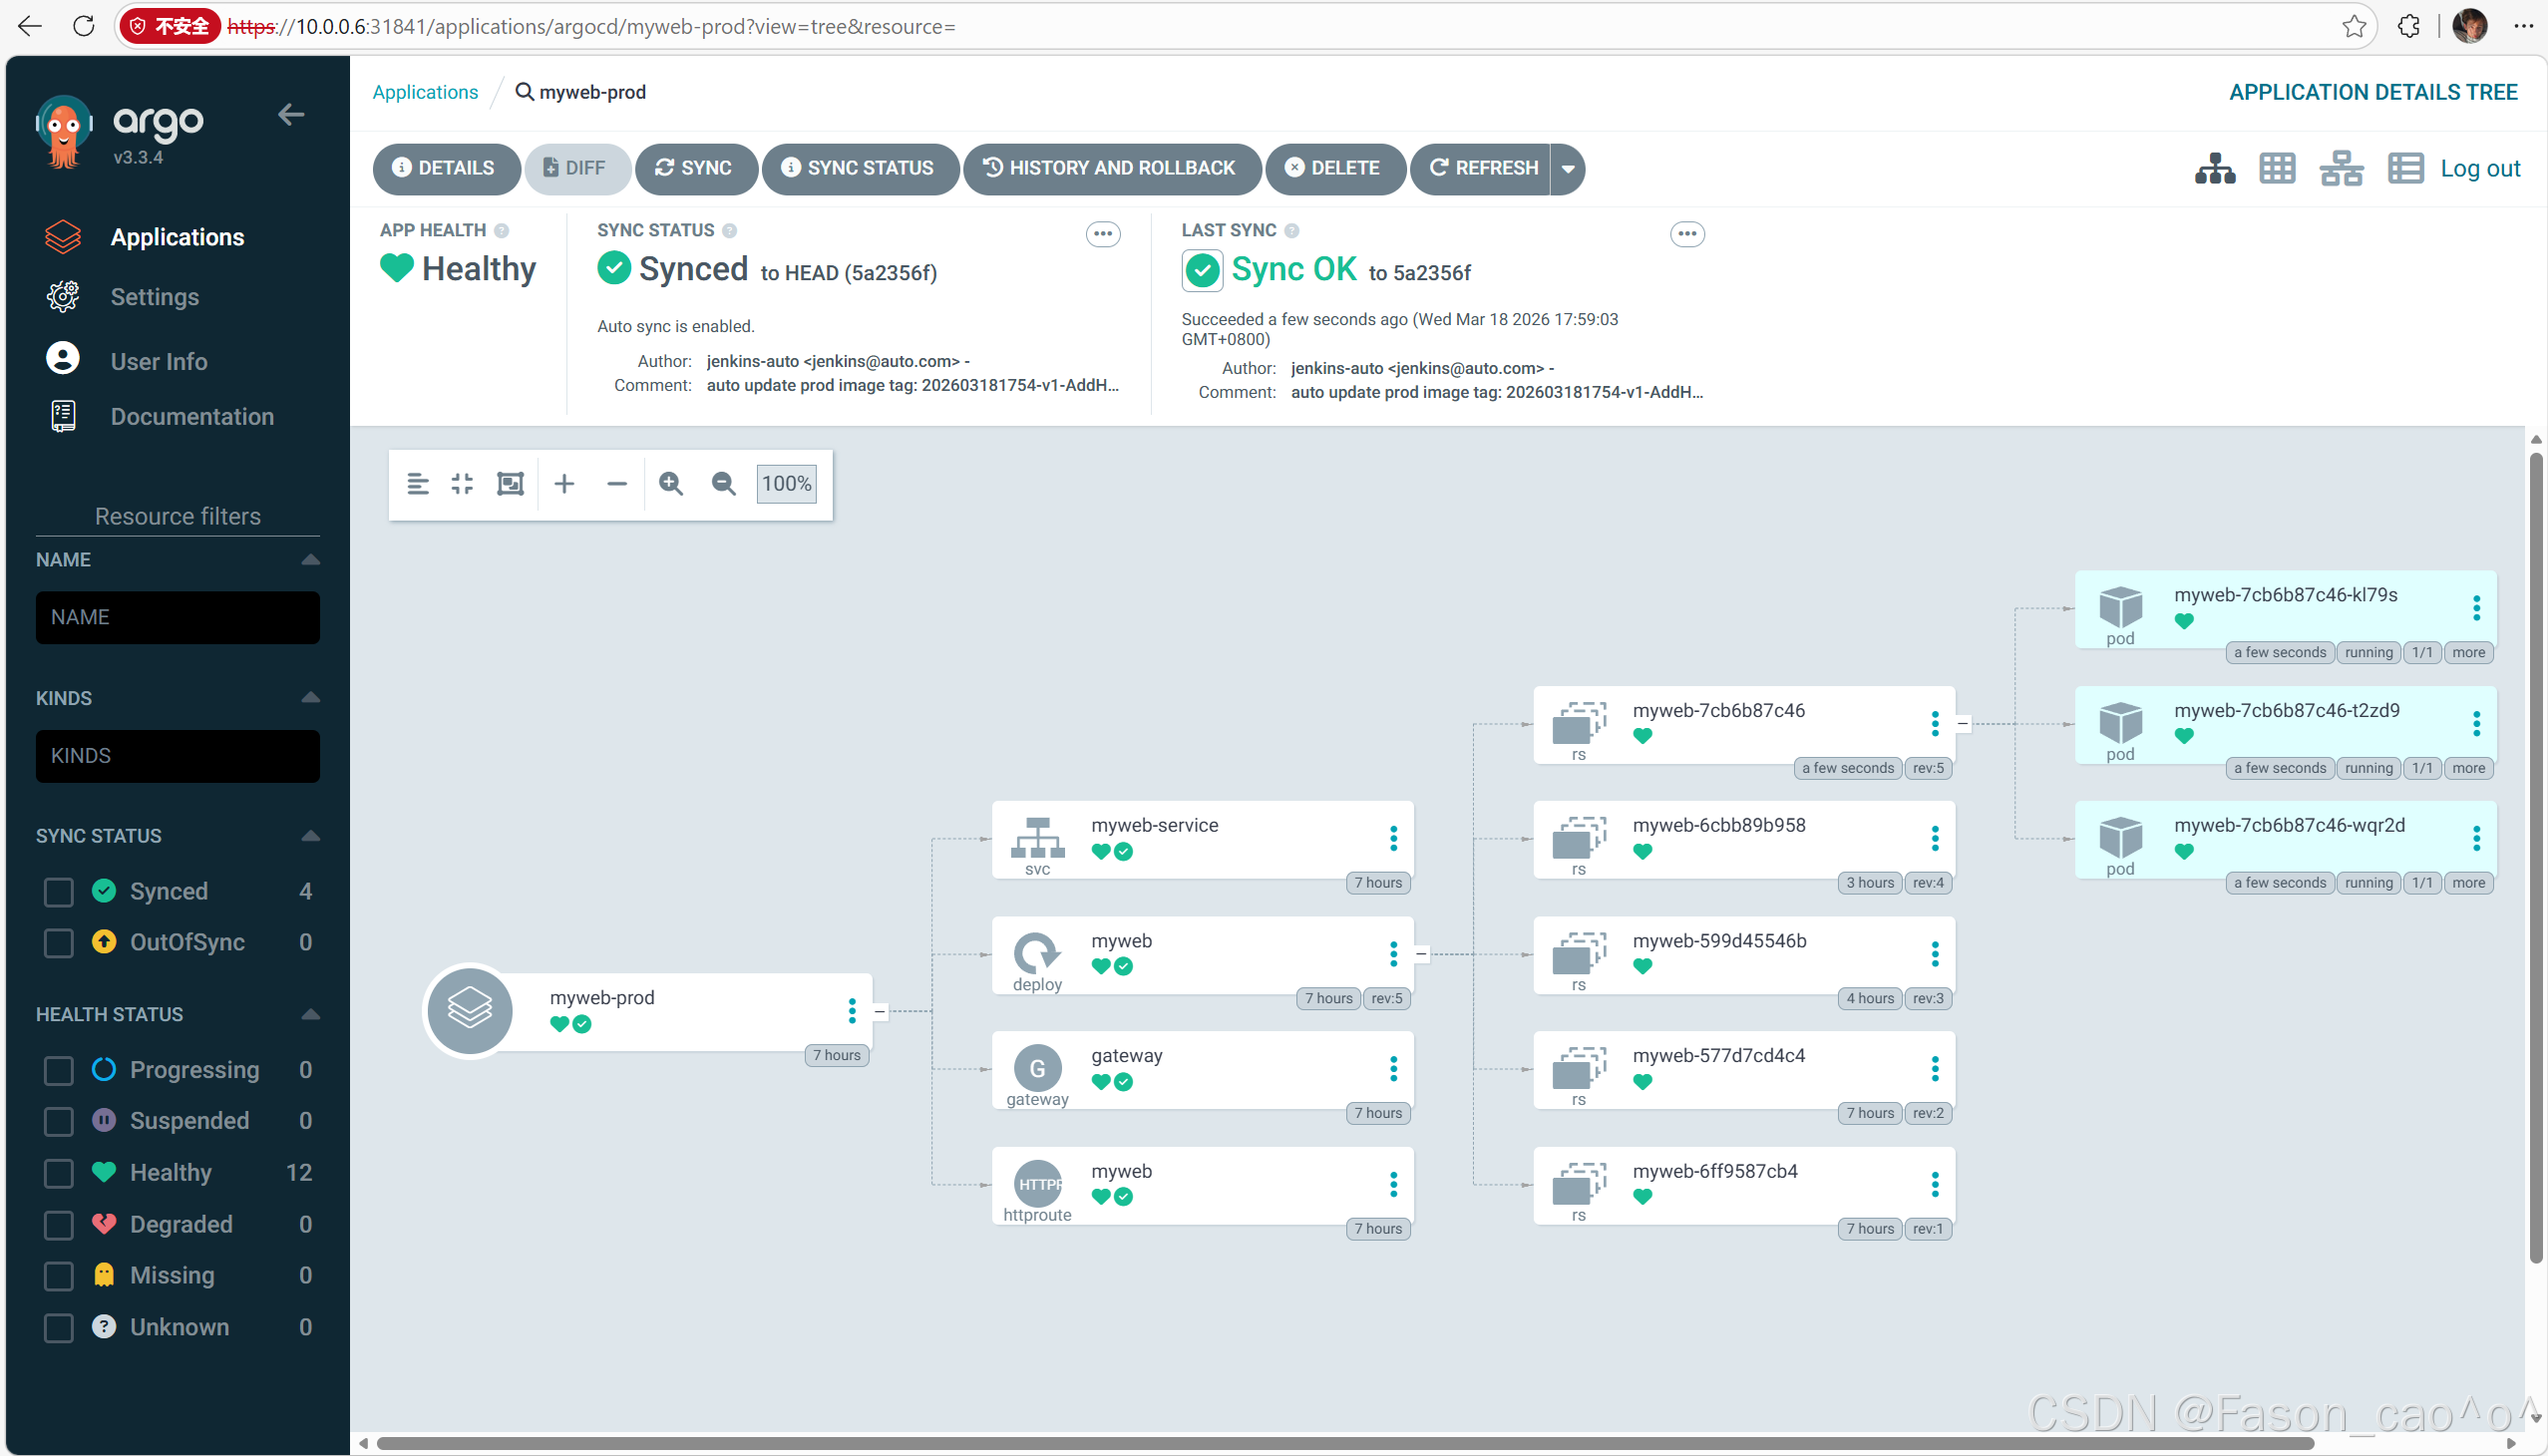
Task: Collapse the KINDS filter section
Action: pos(310,697)
